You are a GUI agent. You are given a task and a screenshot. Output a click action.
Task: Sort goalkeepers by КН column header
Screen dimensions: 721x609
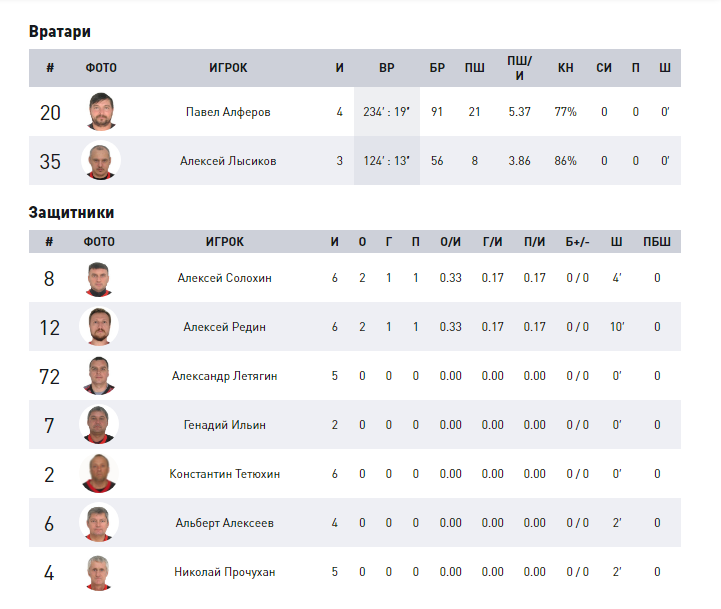click(x=566, y=68)
